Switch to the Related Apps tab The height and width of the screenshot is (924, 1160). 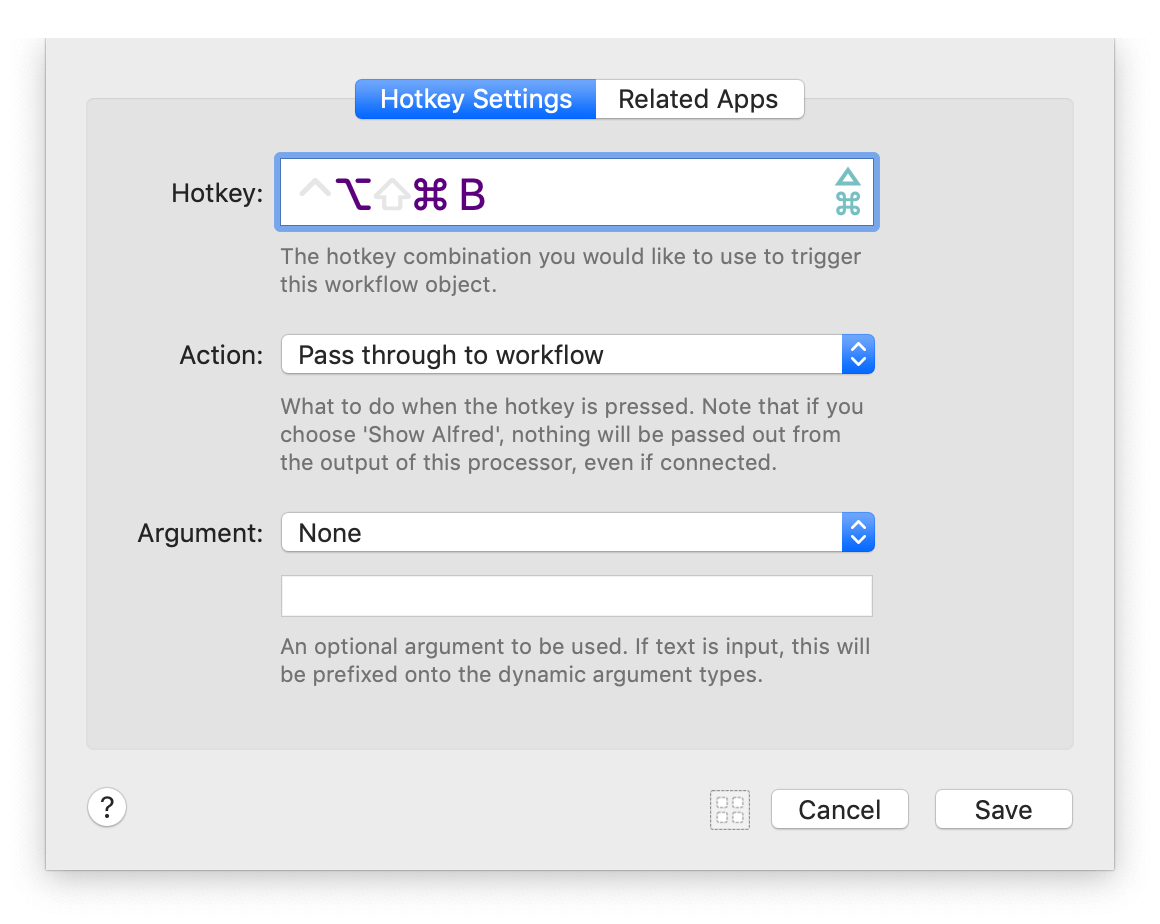point(699,99)
